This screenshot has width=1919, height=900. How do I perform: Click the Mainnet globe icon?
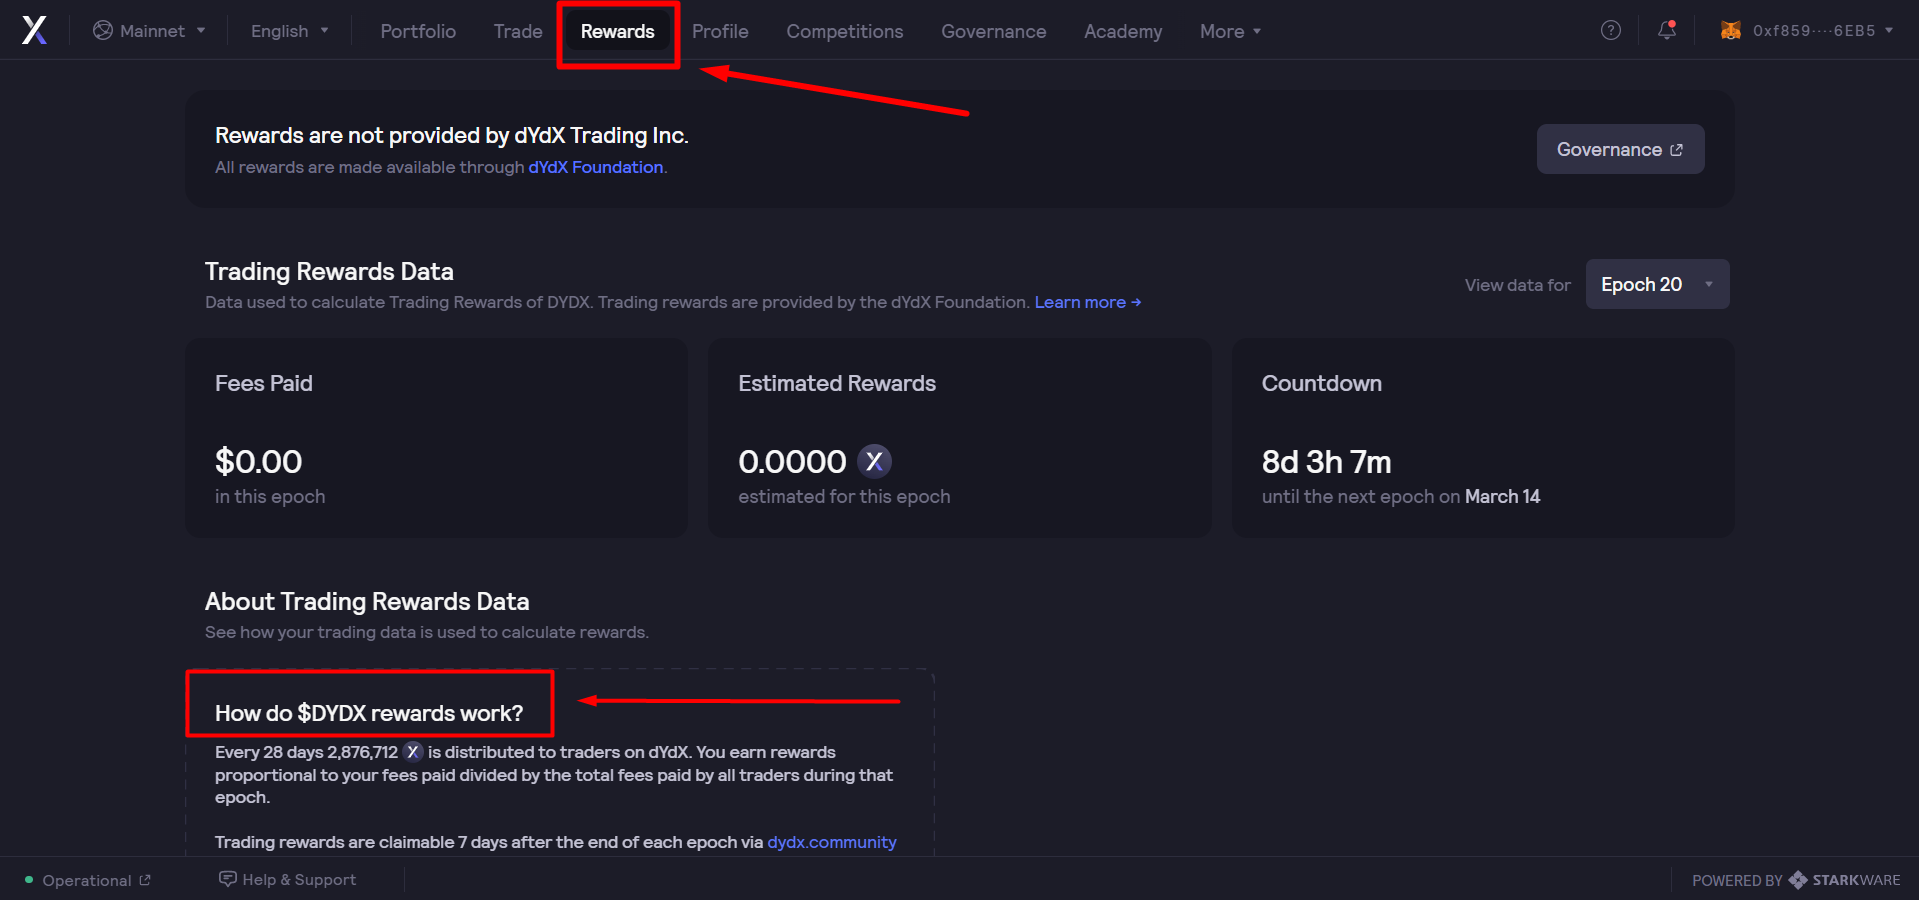tap(103, 31)
